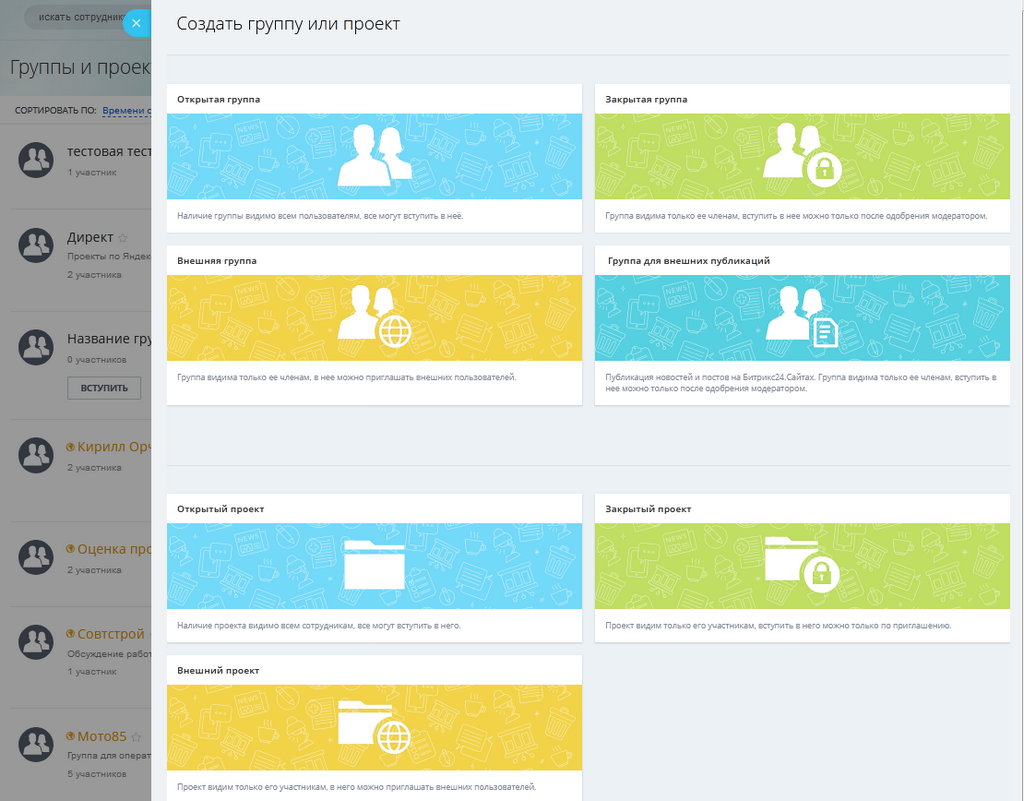Add Директ group to favorites star

(123, 238)
